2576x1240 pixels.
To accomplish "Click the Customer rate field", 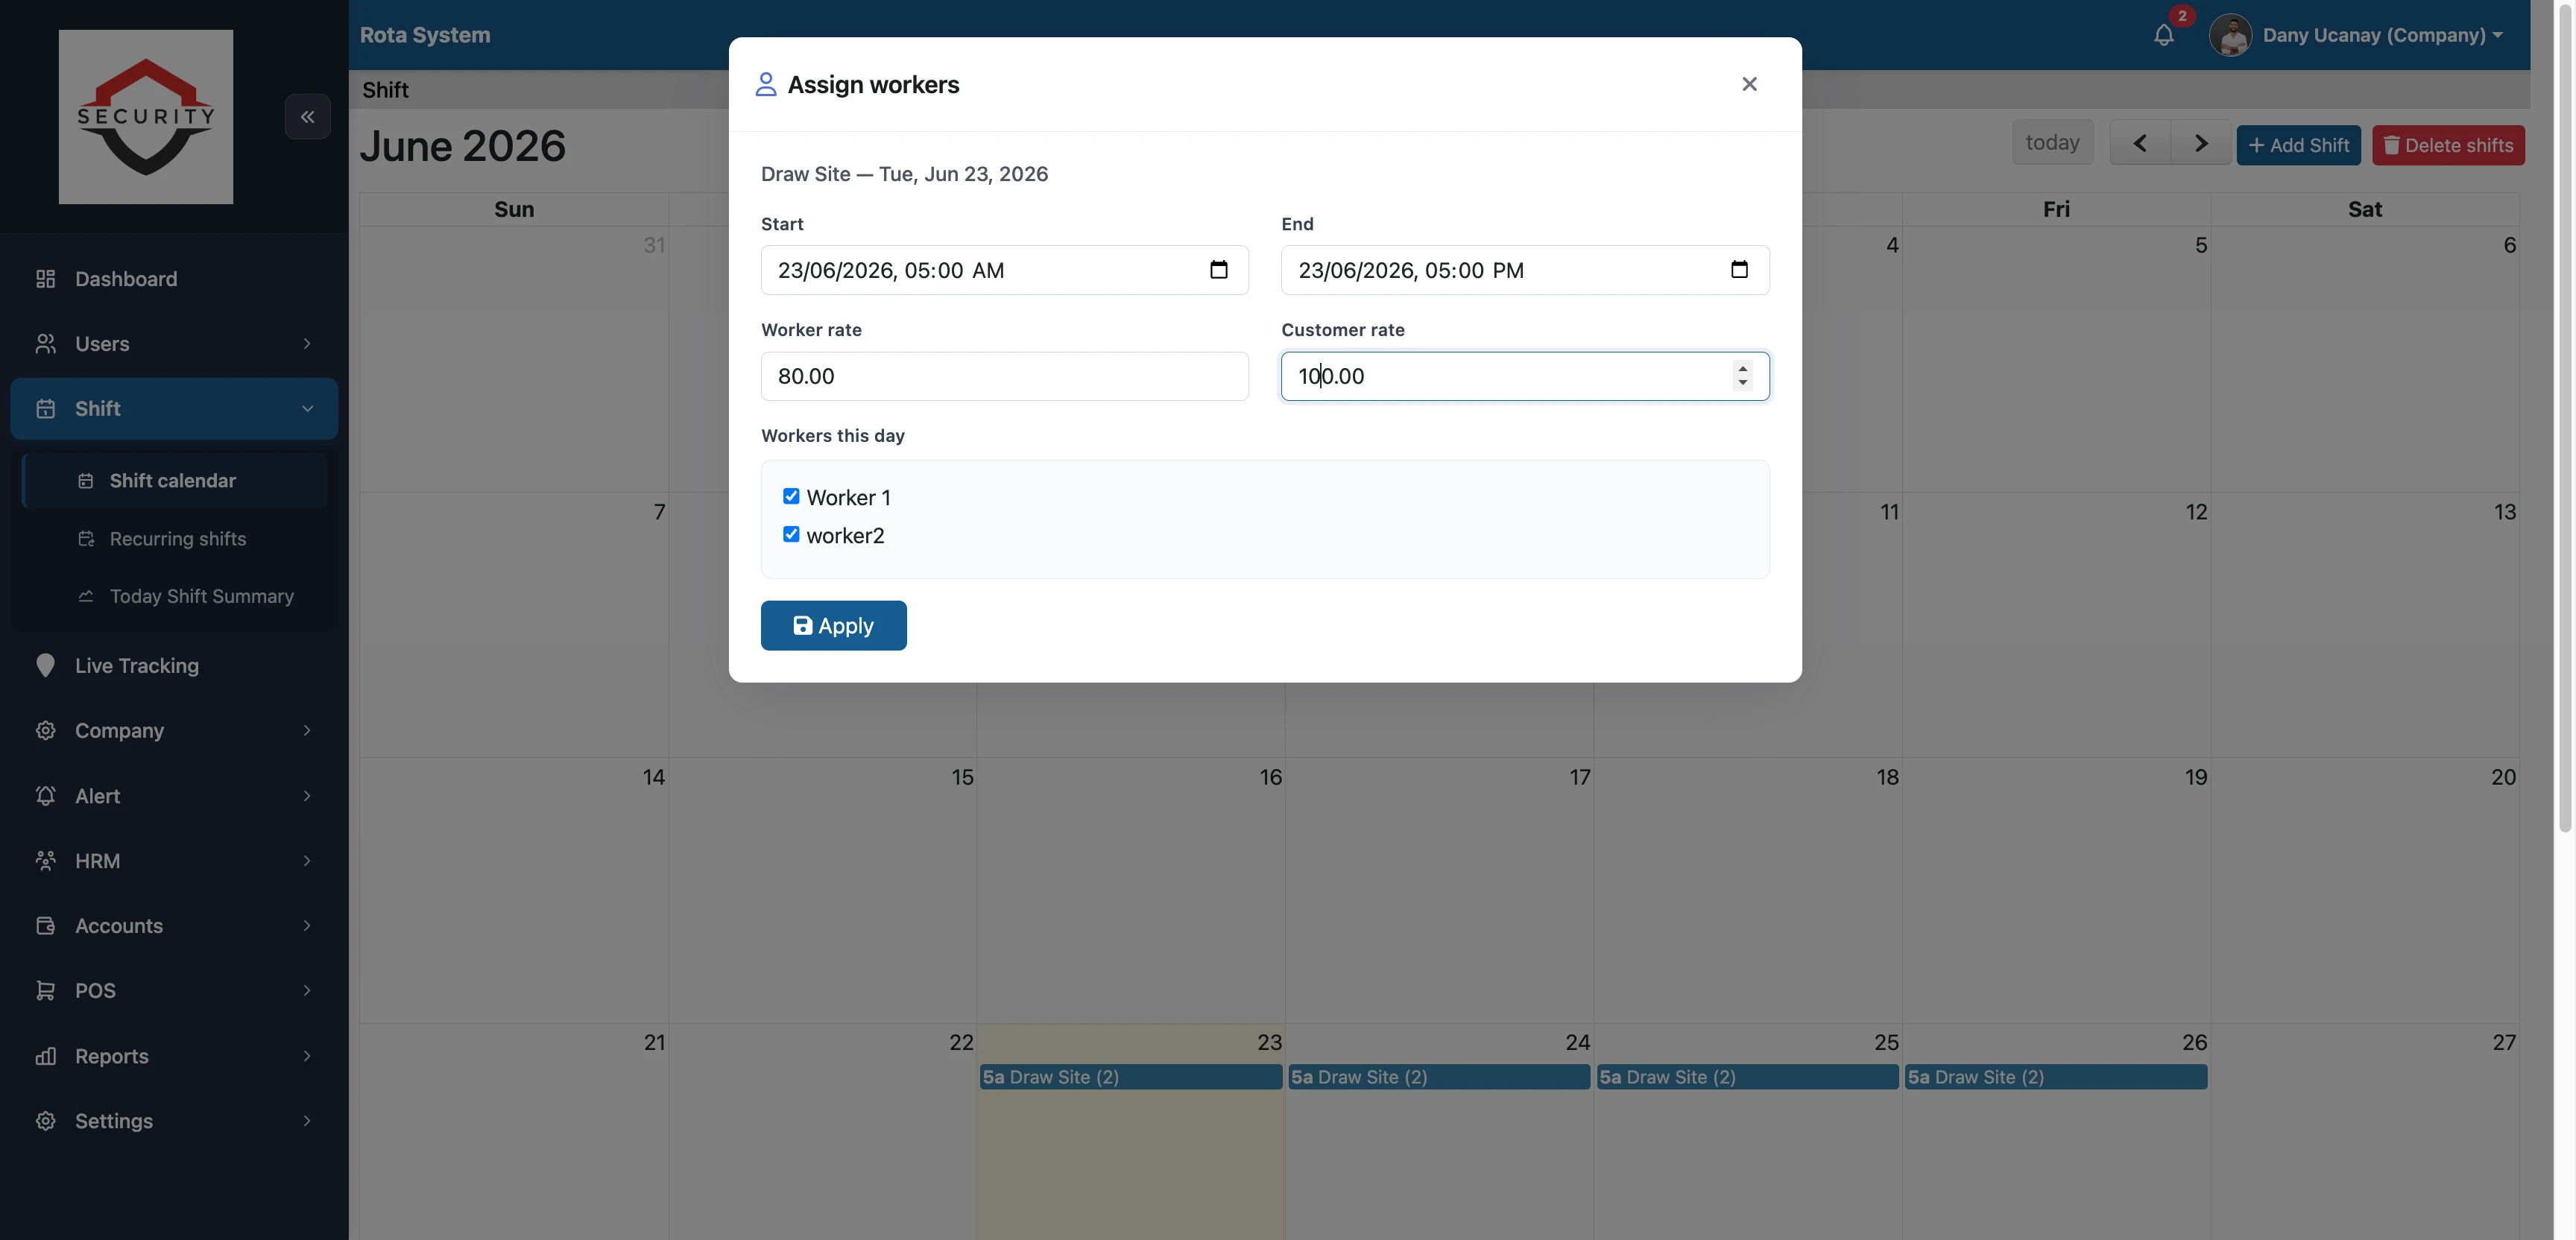I will [x=1525, y=376].
